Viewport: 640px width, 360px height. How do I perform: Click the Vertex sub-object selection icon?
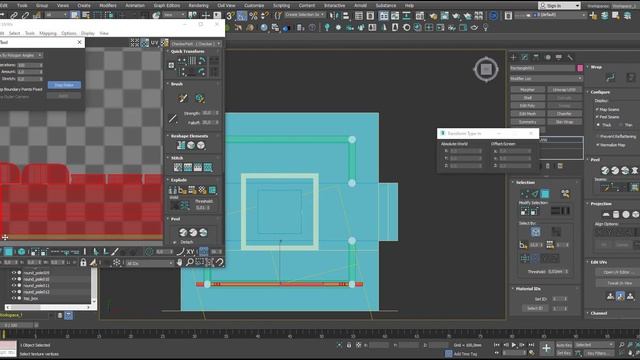click(525, 193)
